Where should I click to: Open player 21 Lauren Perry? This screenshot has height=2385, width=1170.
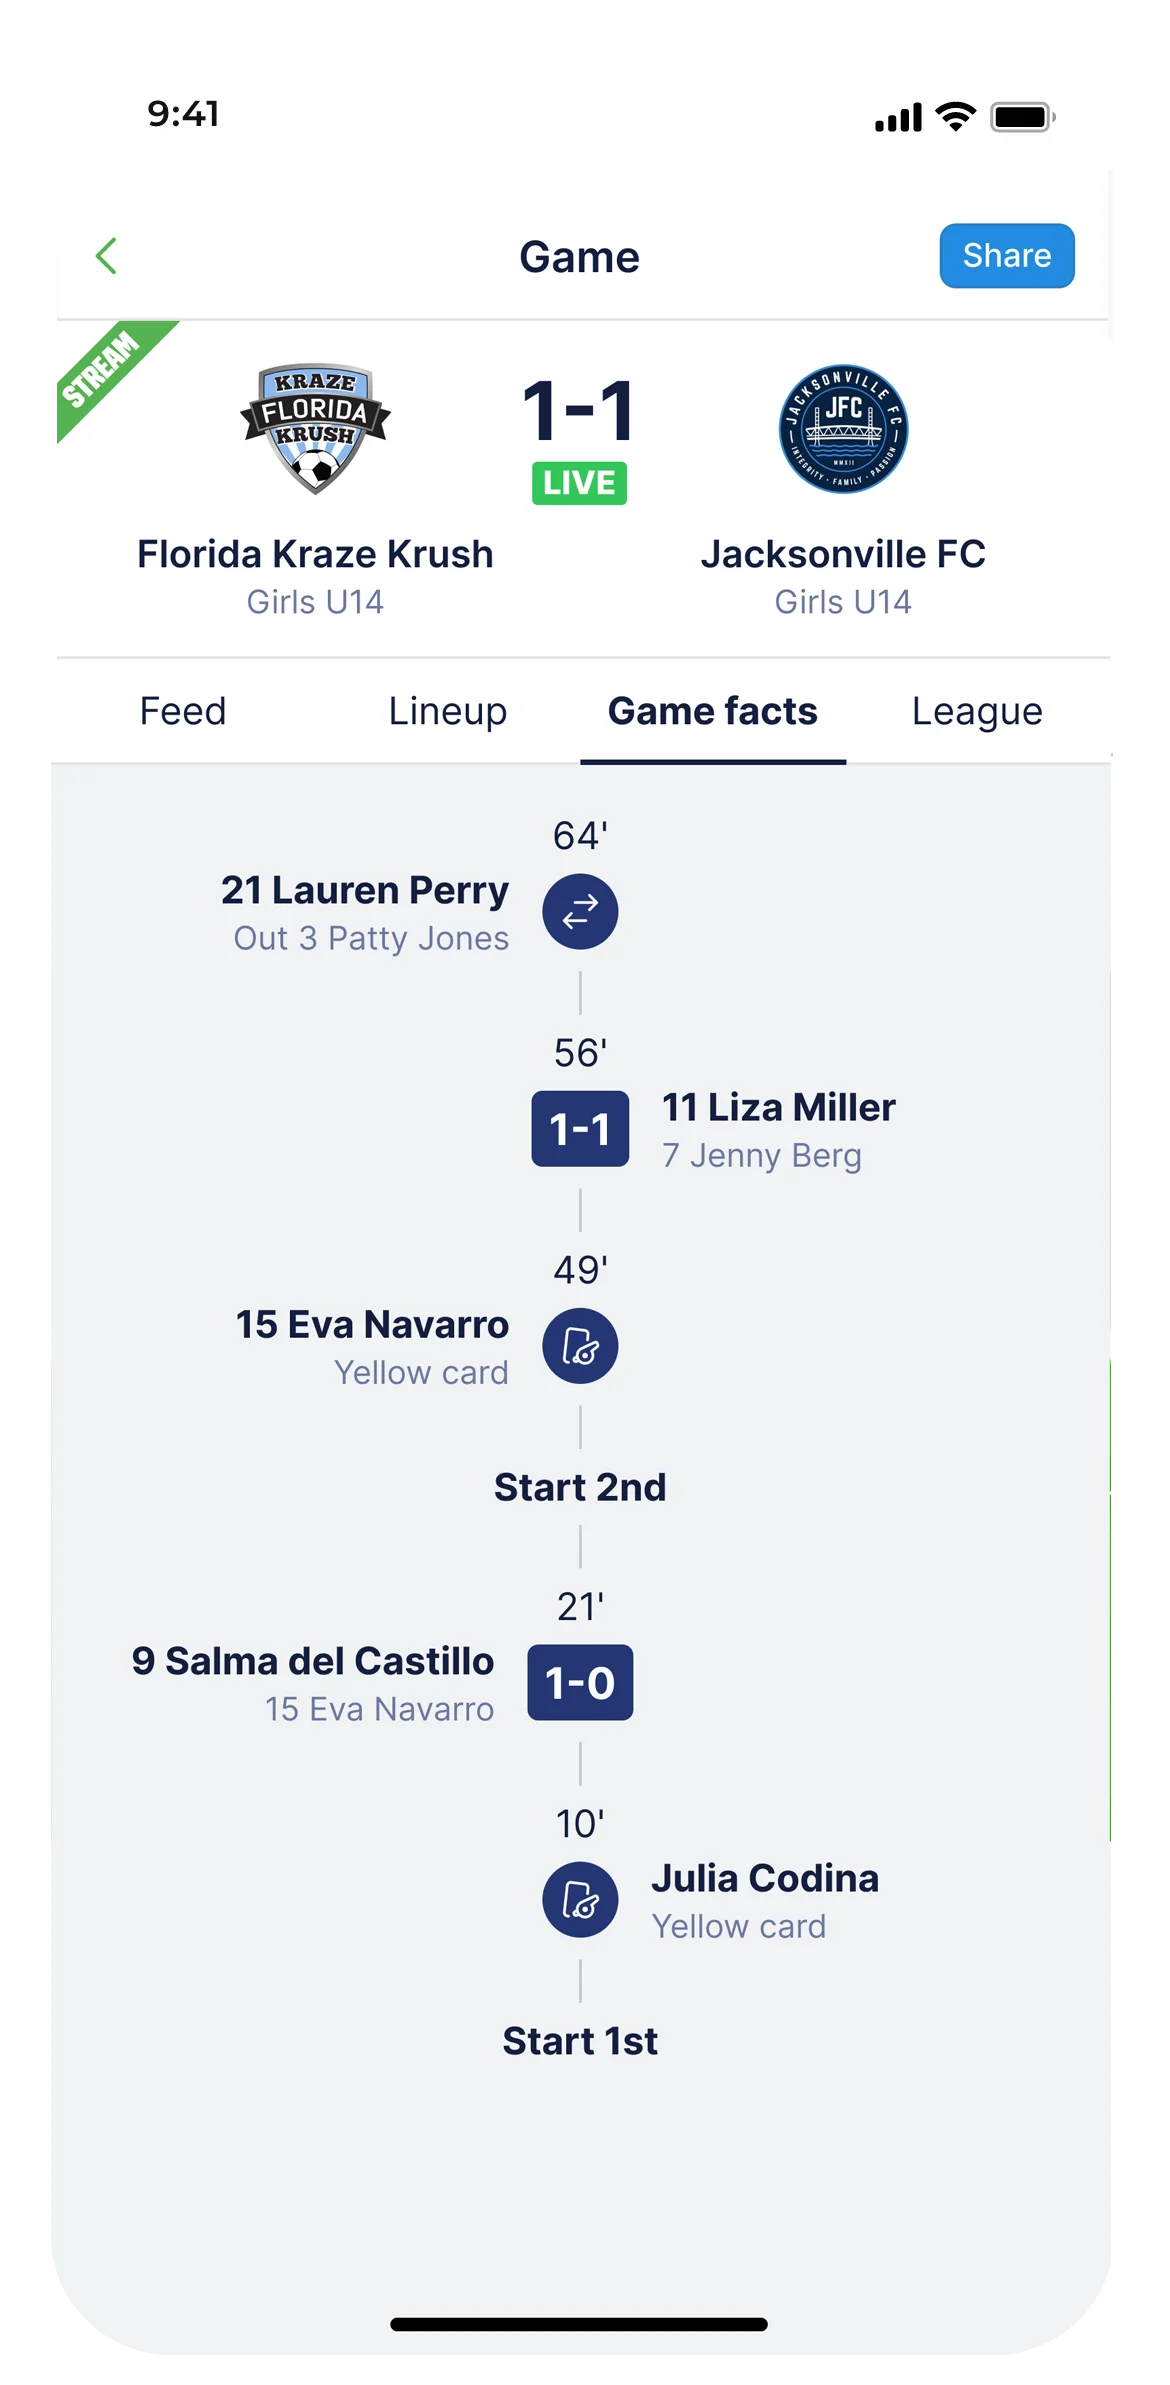pyautogui.click(x=365, y=890)
